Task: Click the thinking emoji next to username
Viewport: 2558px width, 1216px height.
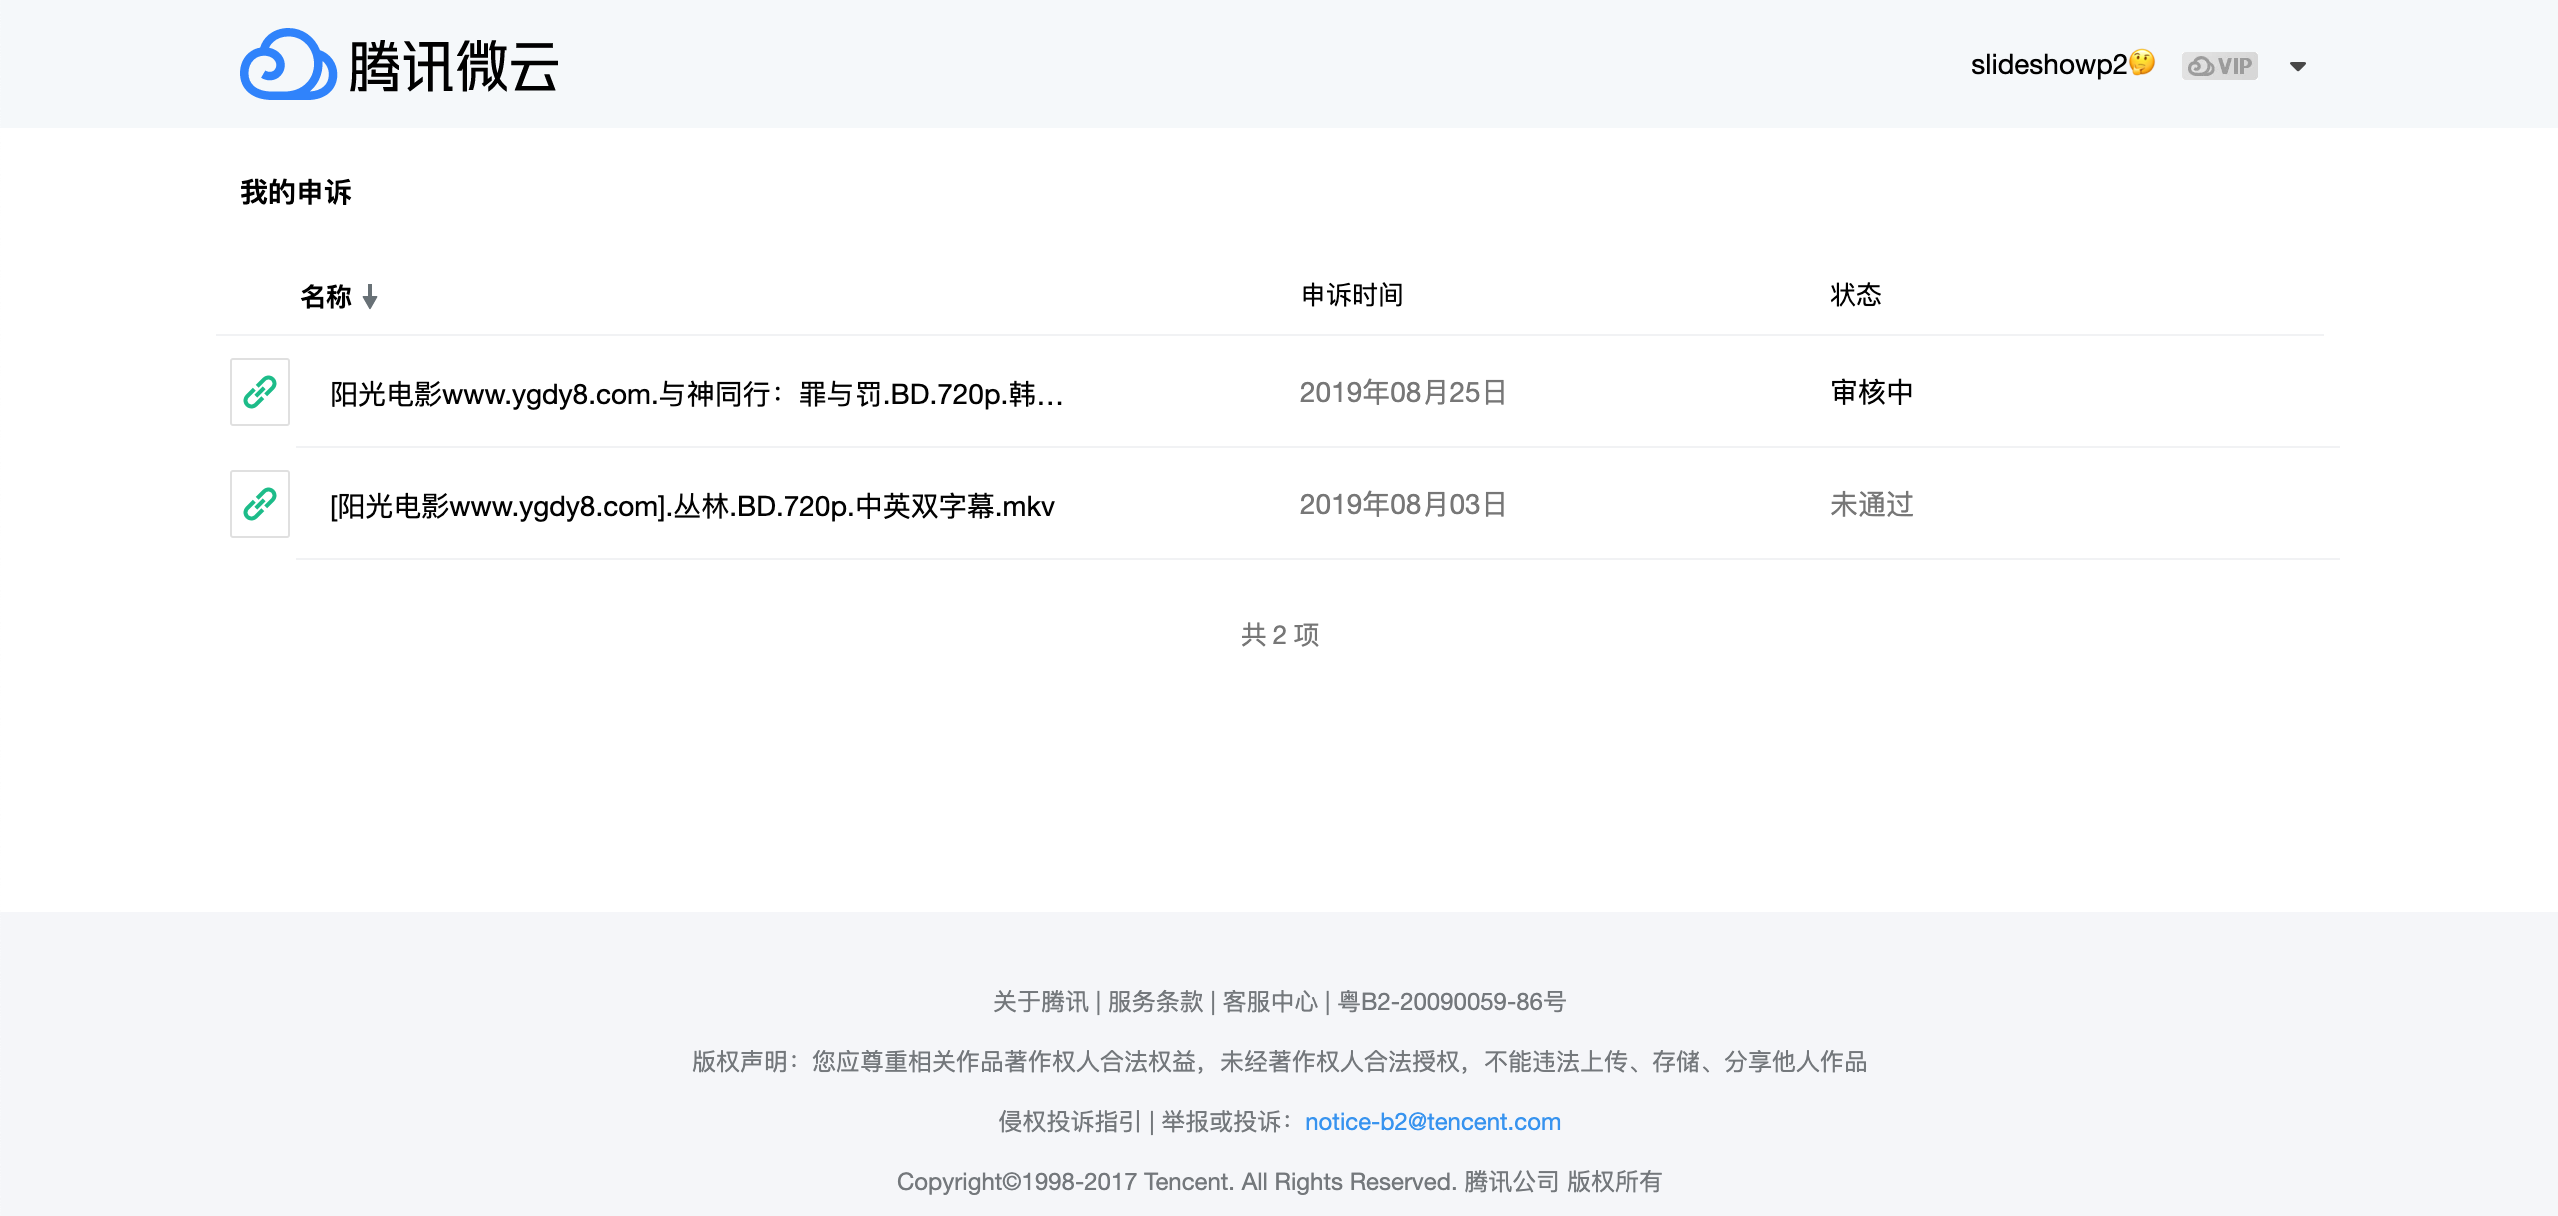Action: [2142, 63]
